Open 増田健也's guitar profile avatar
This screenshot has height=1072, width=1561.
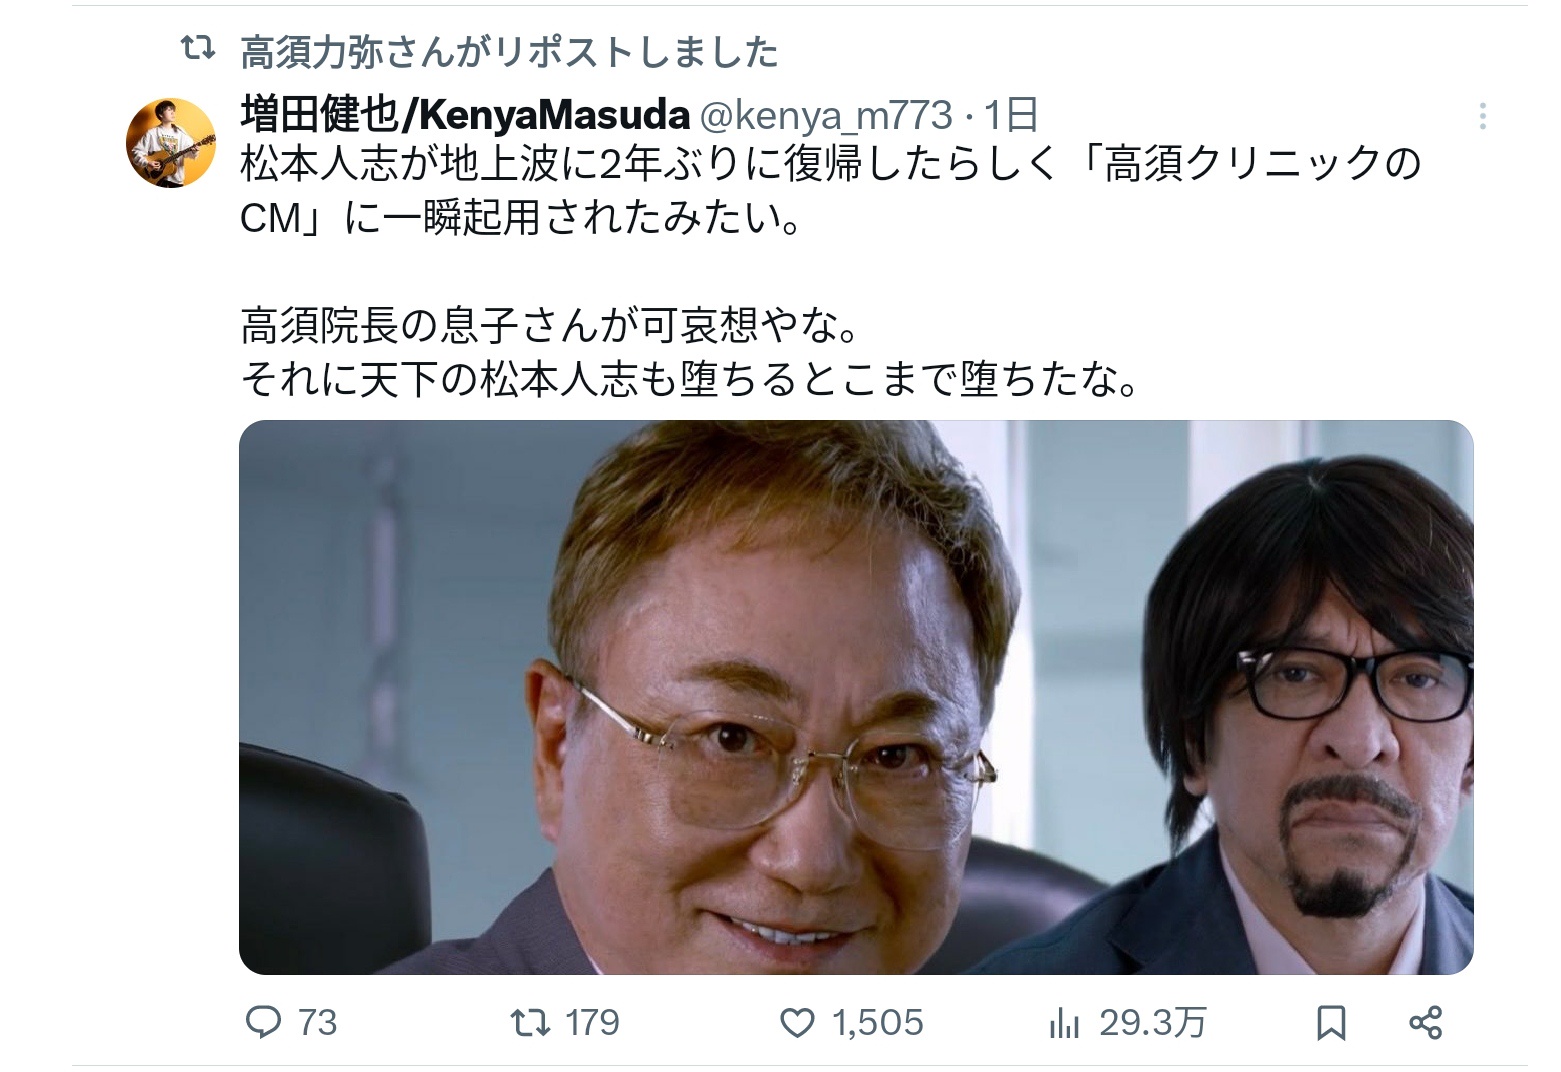(x=171, y=143)
